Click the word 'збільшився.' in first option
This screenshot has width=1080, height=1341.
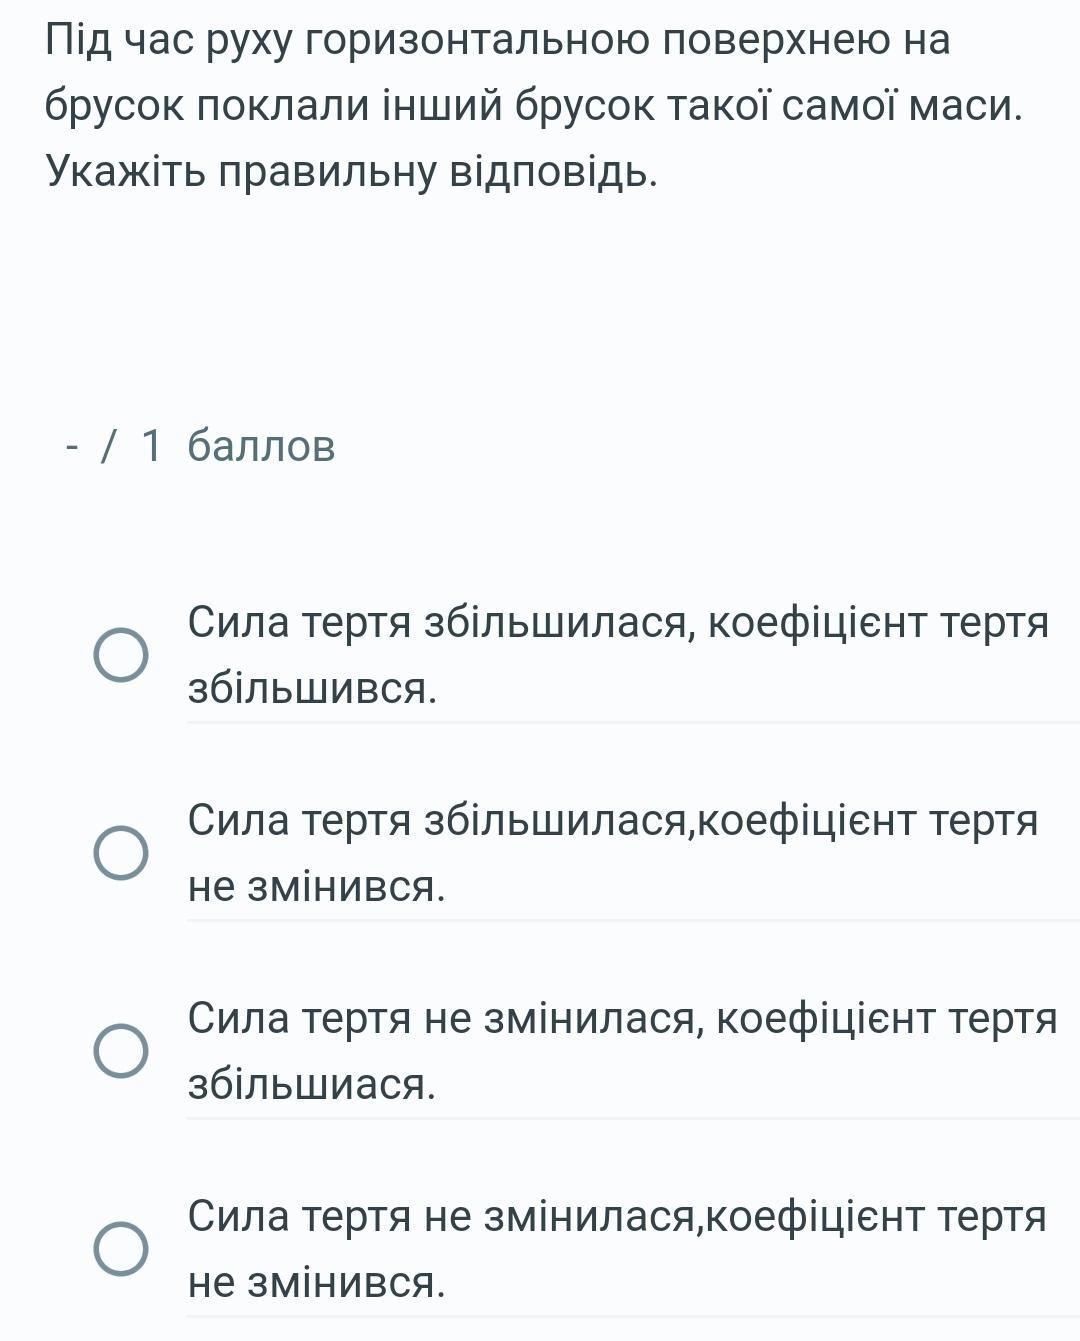pos(312,688)
